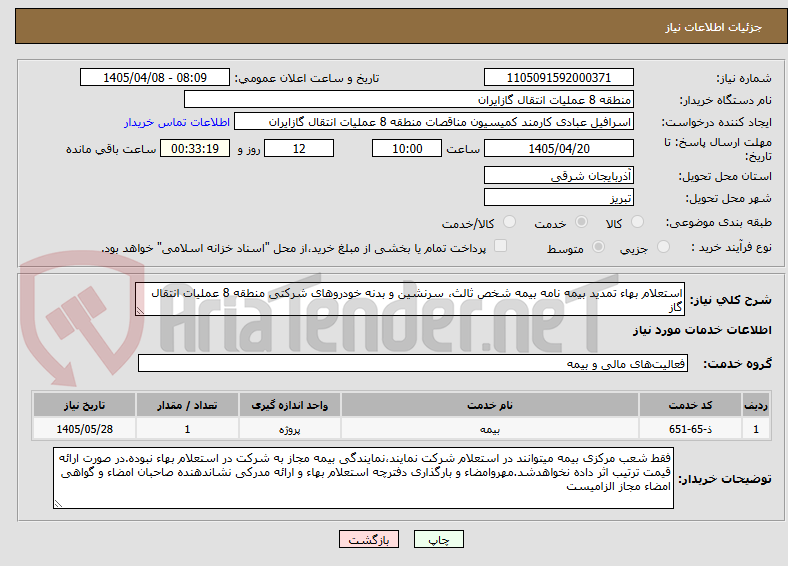The image size is (788, 566).
Task: Select the متوسط purchase type radio
Action: (x=598, y=246)
